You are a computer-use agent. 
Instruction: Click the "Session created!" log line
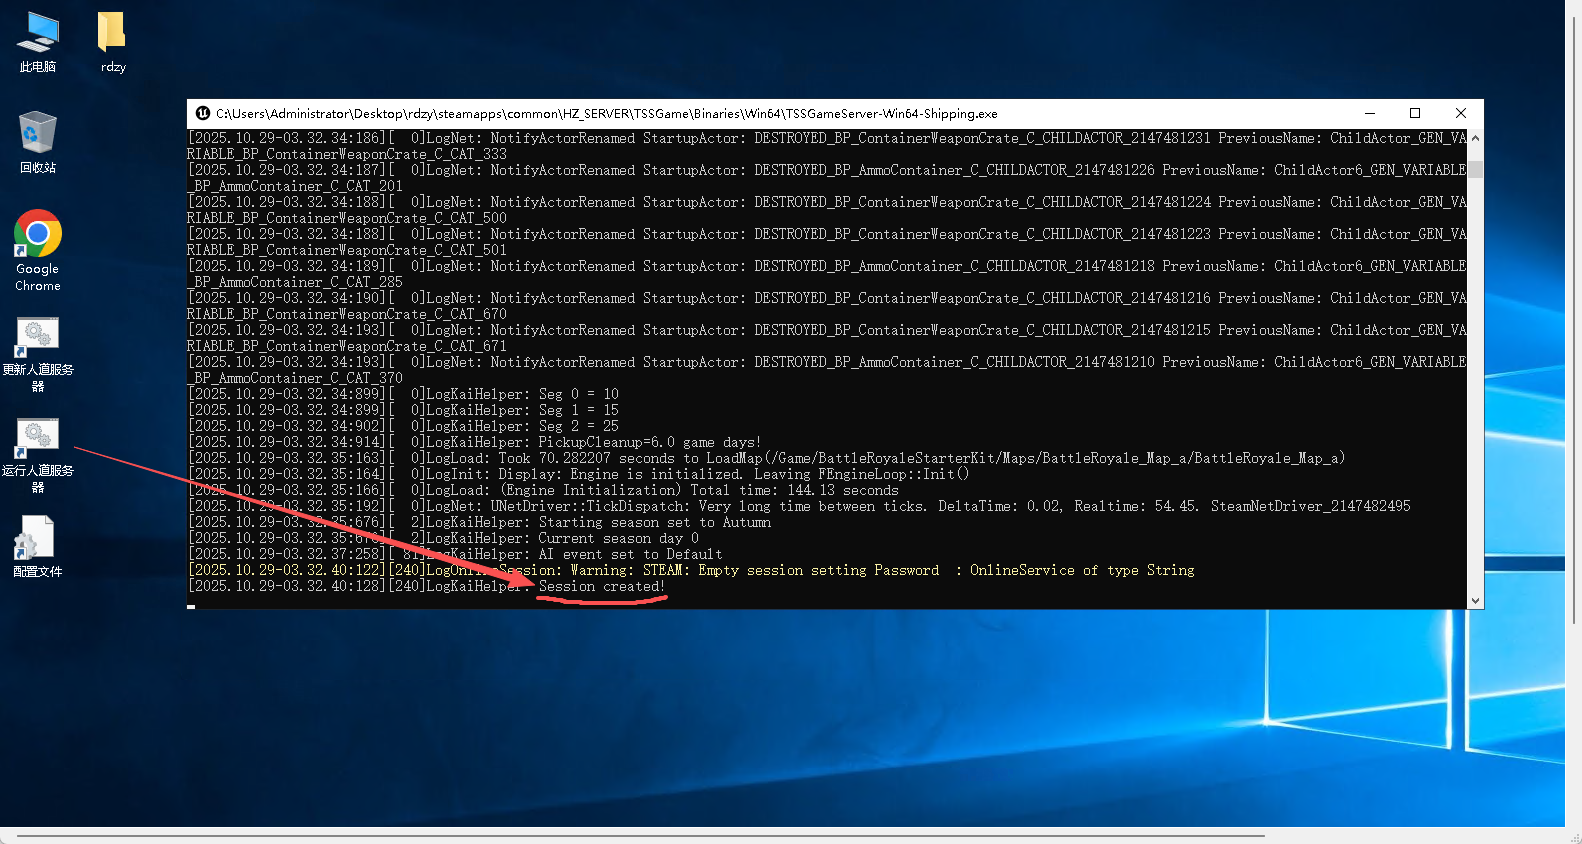click(601, 587)
